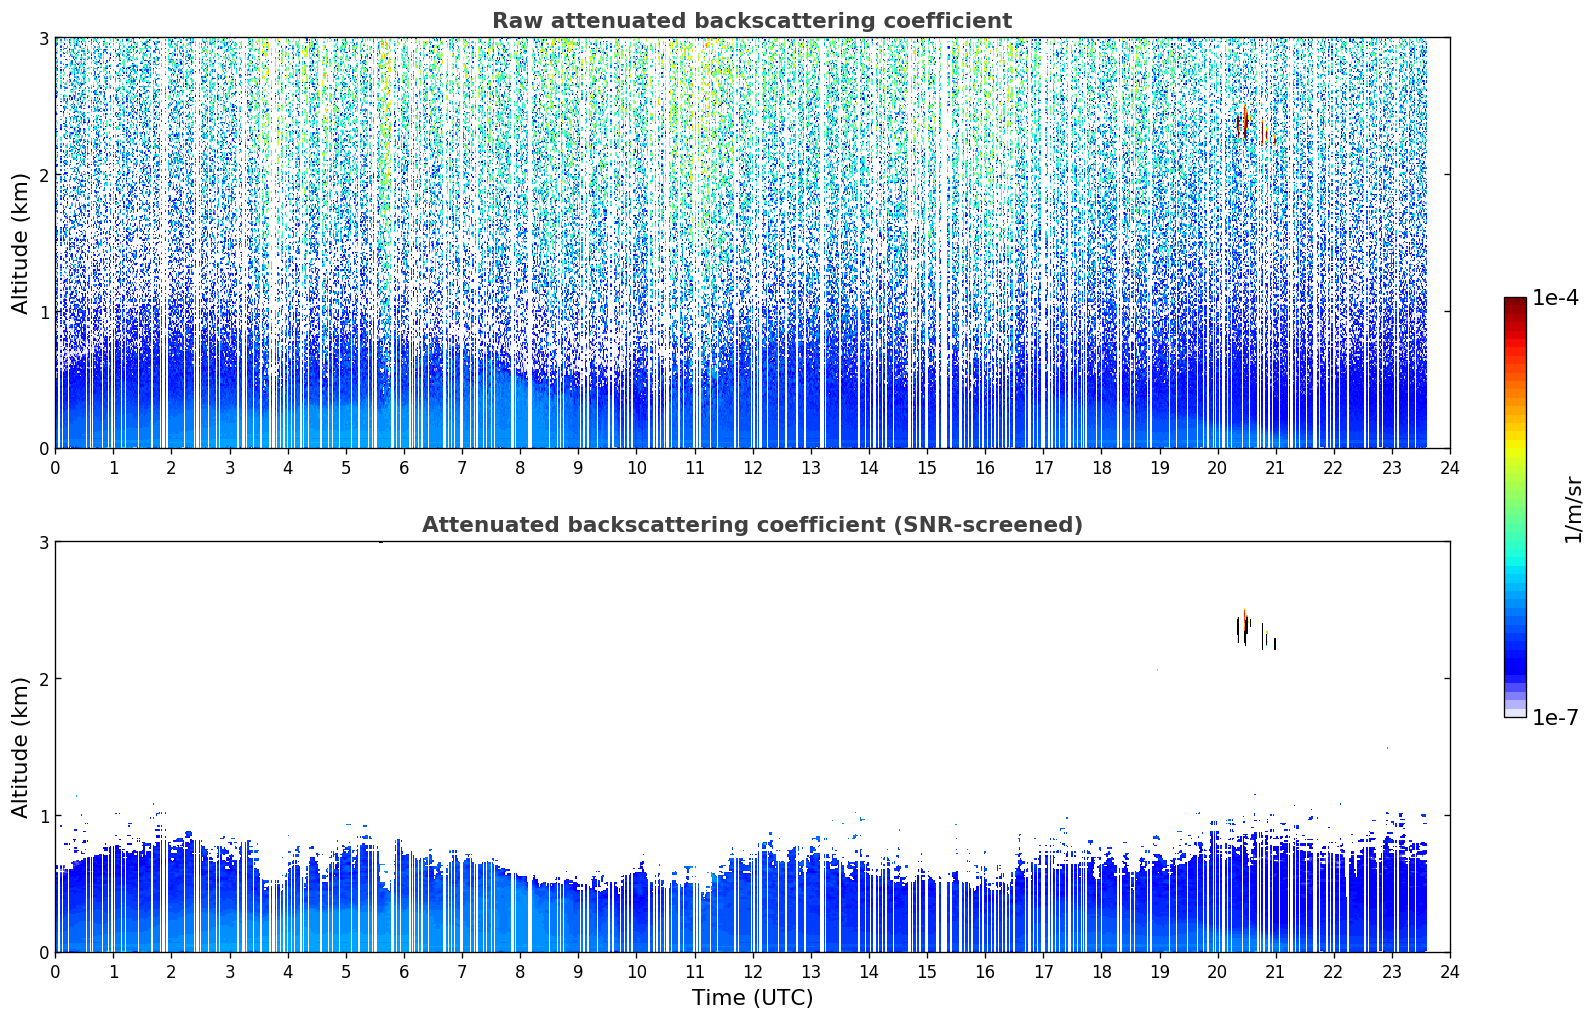Click the top plot's 'Altitude (km)' label
Viewport: 1595px width, 1020px height.
[21, 243]
